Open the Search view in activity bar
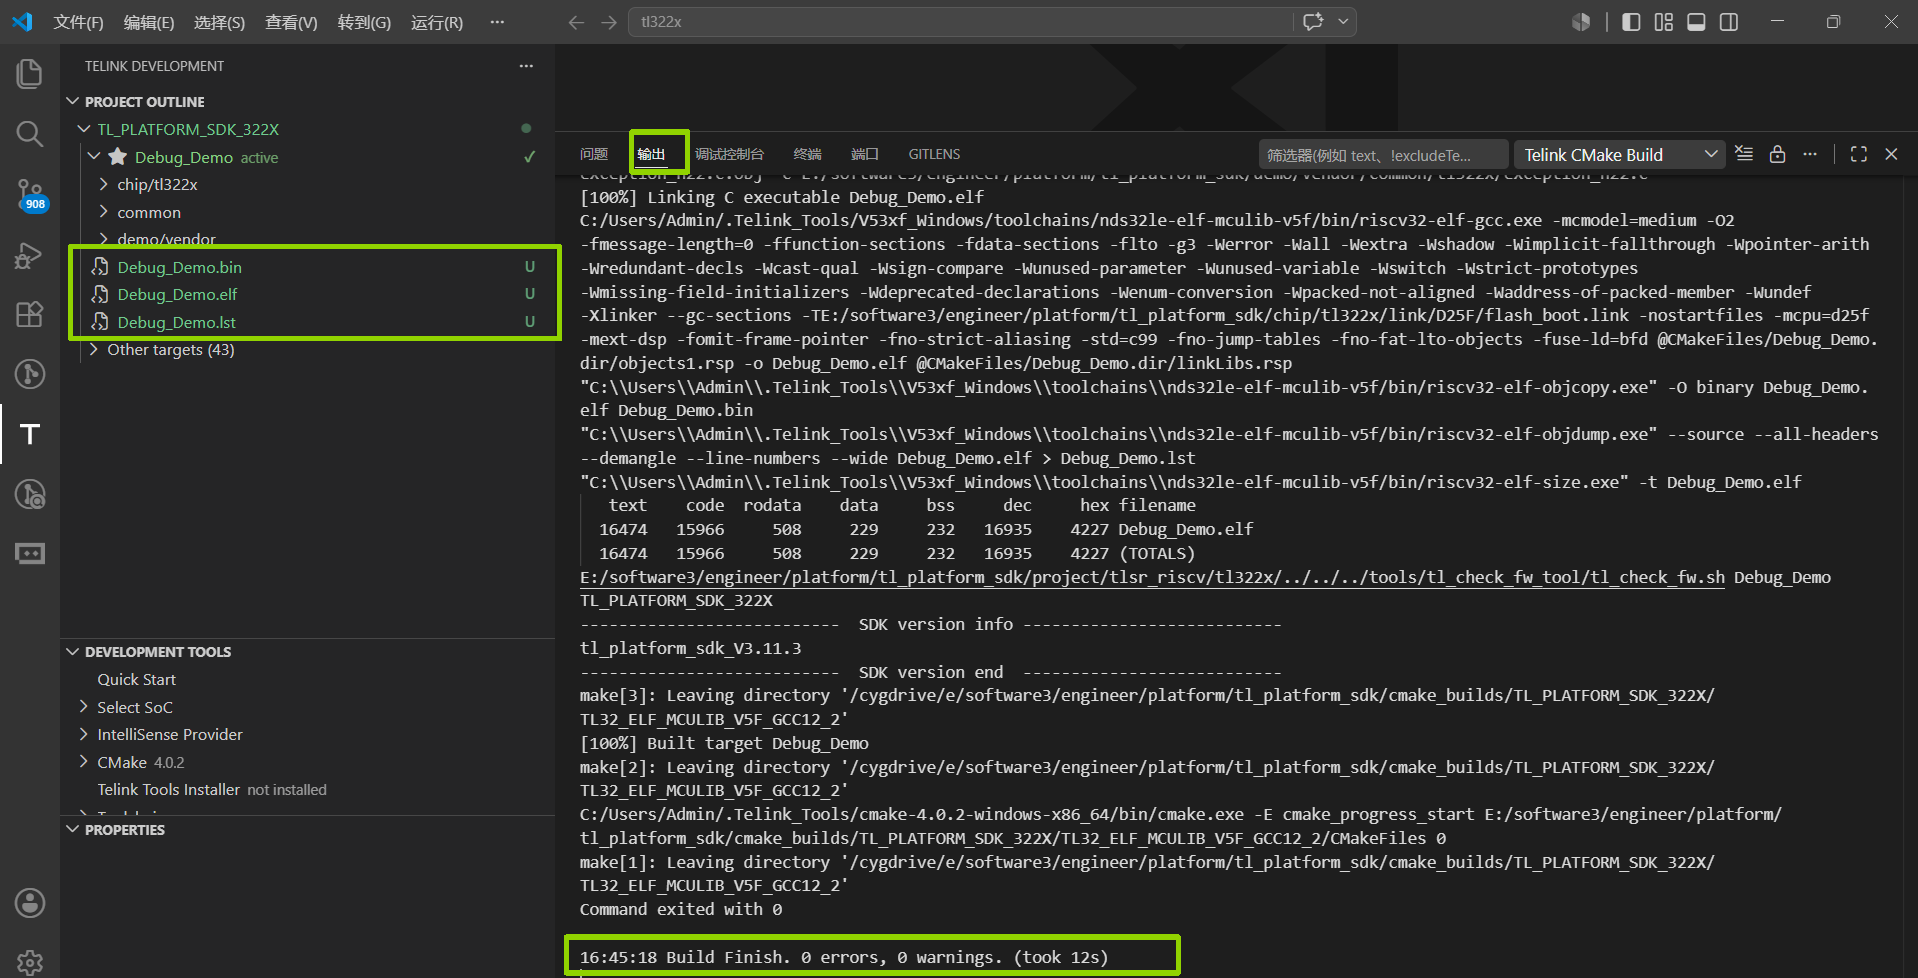Viewport: 1918px width, 978px height. point(30,134)
